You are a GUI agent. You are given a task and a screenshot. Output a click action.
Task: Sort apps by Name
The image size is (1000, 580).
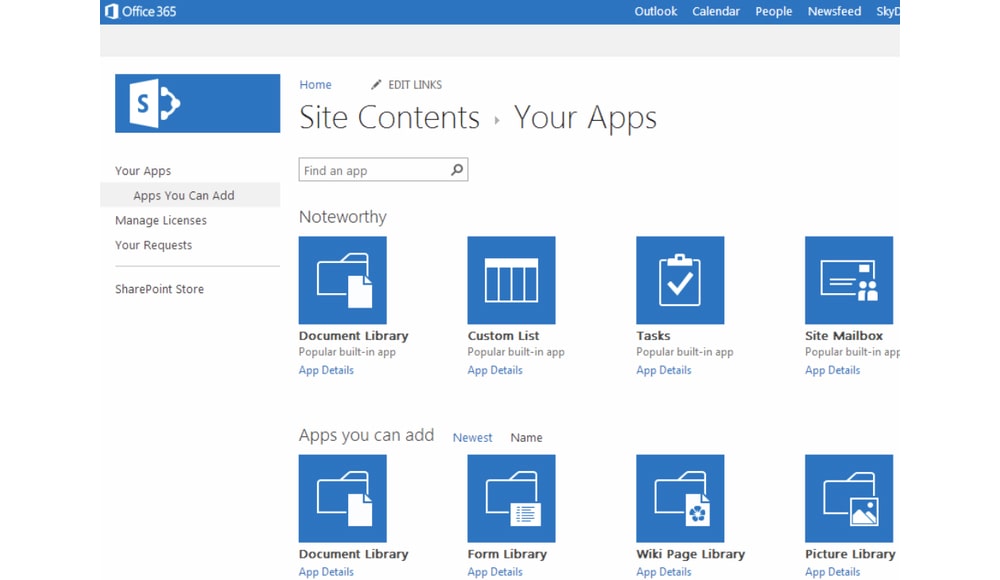click(526, 438)
